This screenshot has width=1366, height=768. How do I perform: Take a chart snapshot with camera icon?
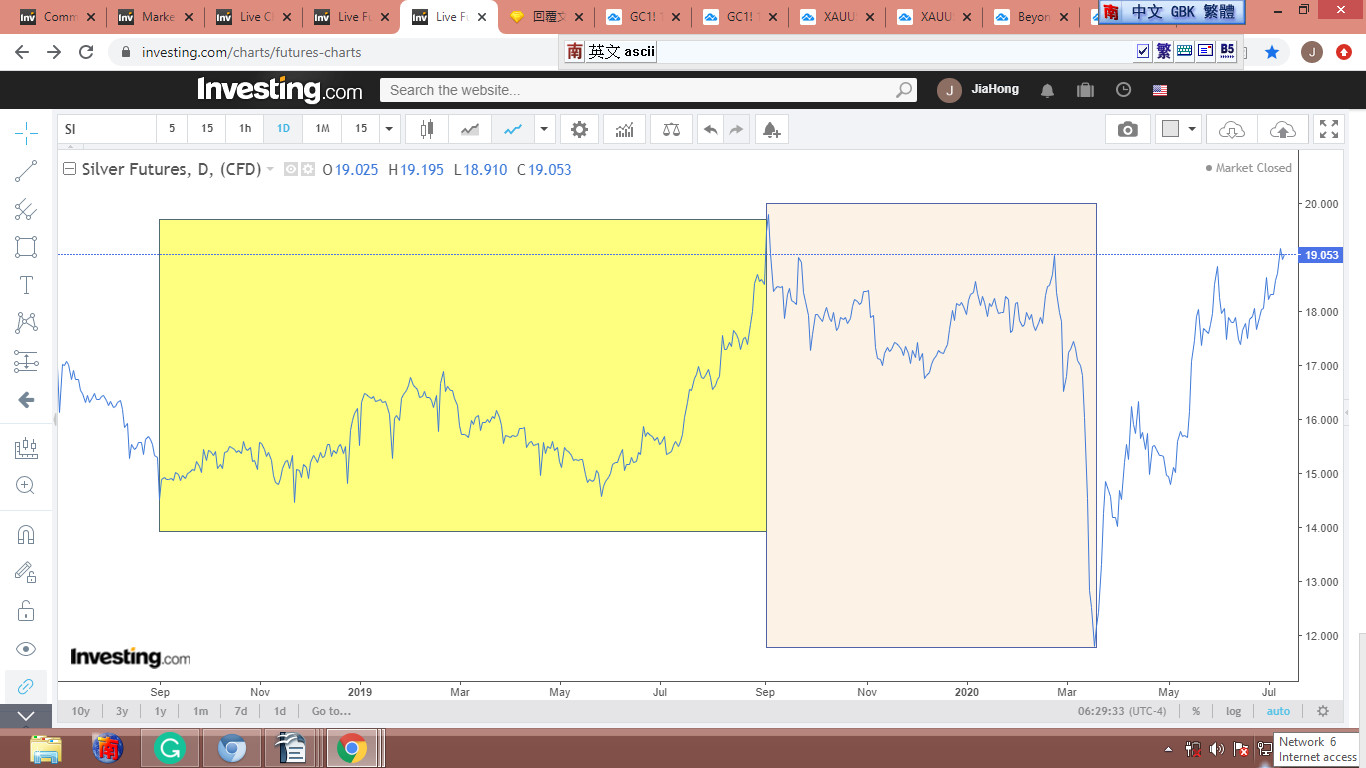[1127, 129]
